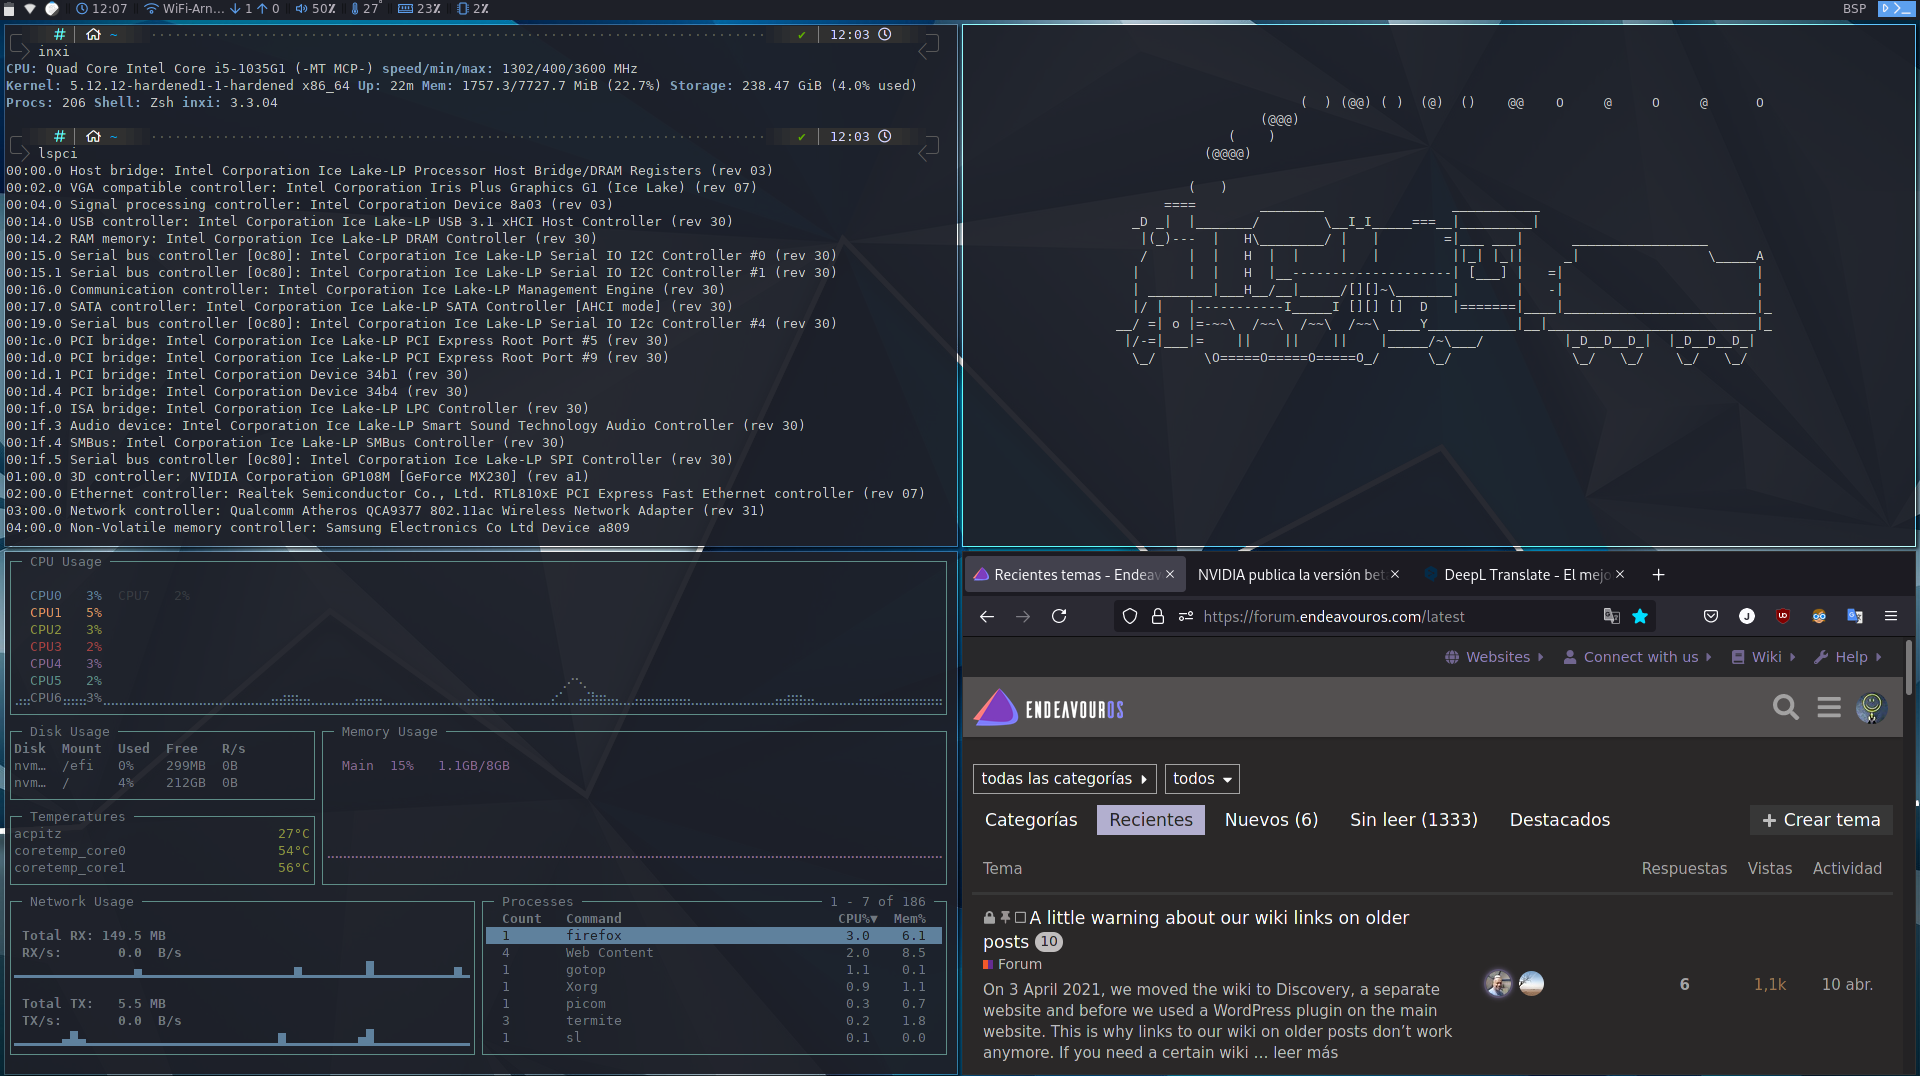The height and width of the screenshot is (1076, 1920).
Task: Click the temperature 27° indicator
Action: pyautogui.click(x=365, y=8)
